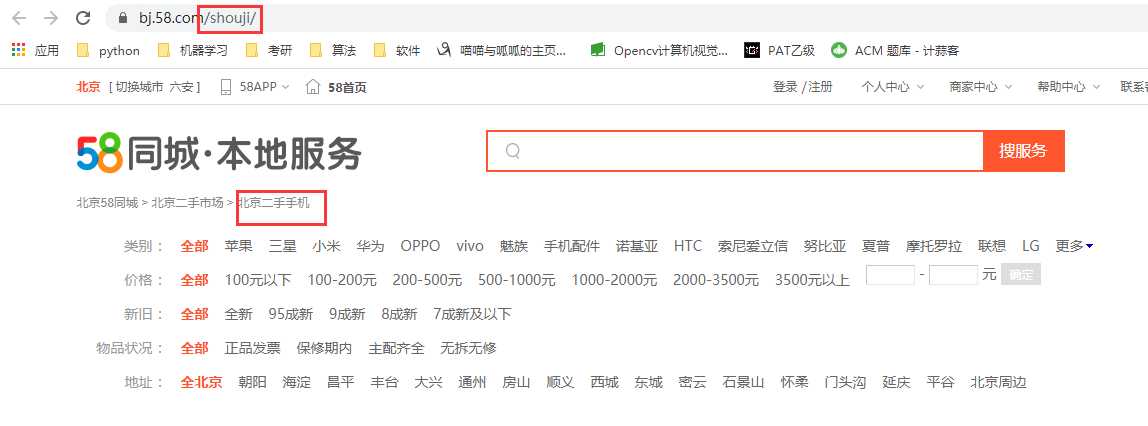Filter category by vivo
Viewport: 1148px width, 426px height.
470,246
